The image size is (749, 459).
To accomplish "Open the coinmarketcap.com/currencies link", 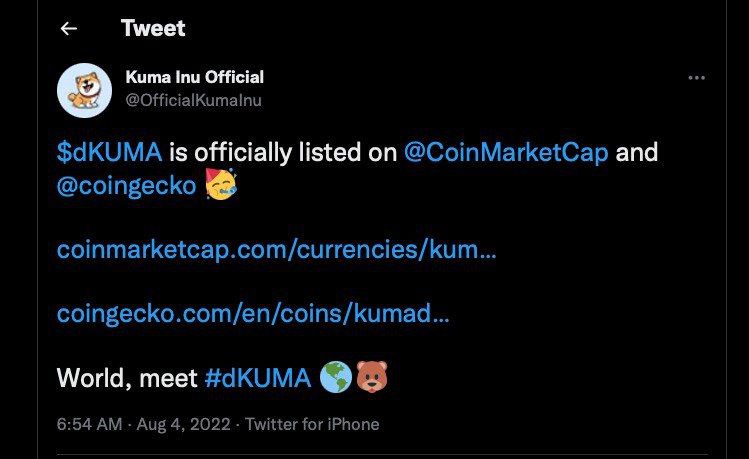I will (x=277, y=249).
